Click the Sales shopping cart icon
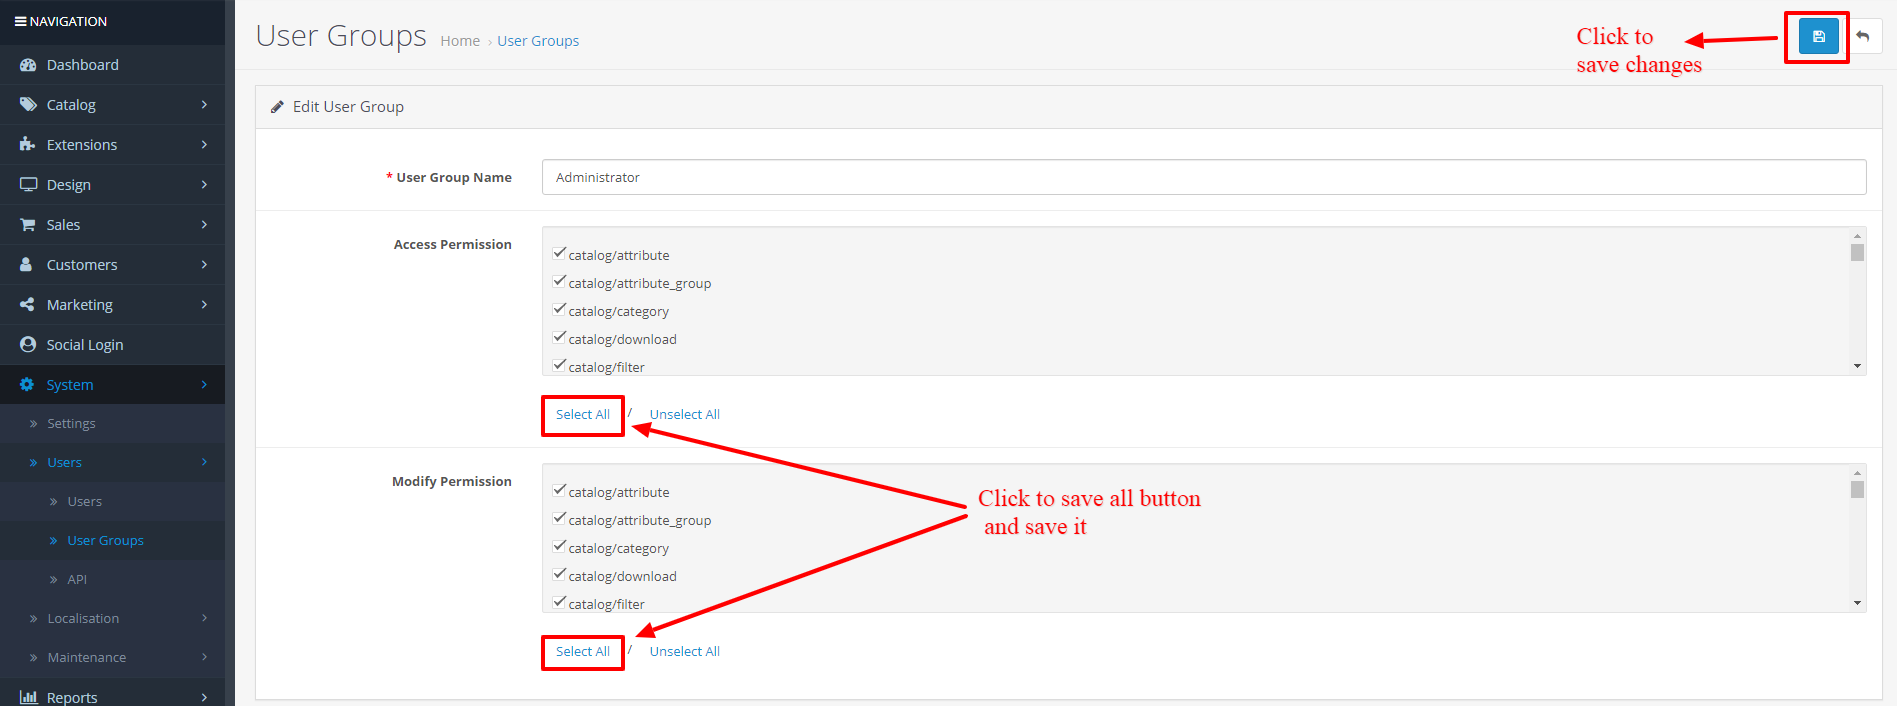The image size is (1897, 706). click(28, 225)
